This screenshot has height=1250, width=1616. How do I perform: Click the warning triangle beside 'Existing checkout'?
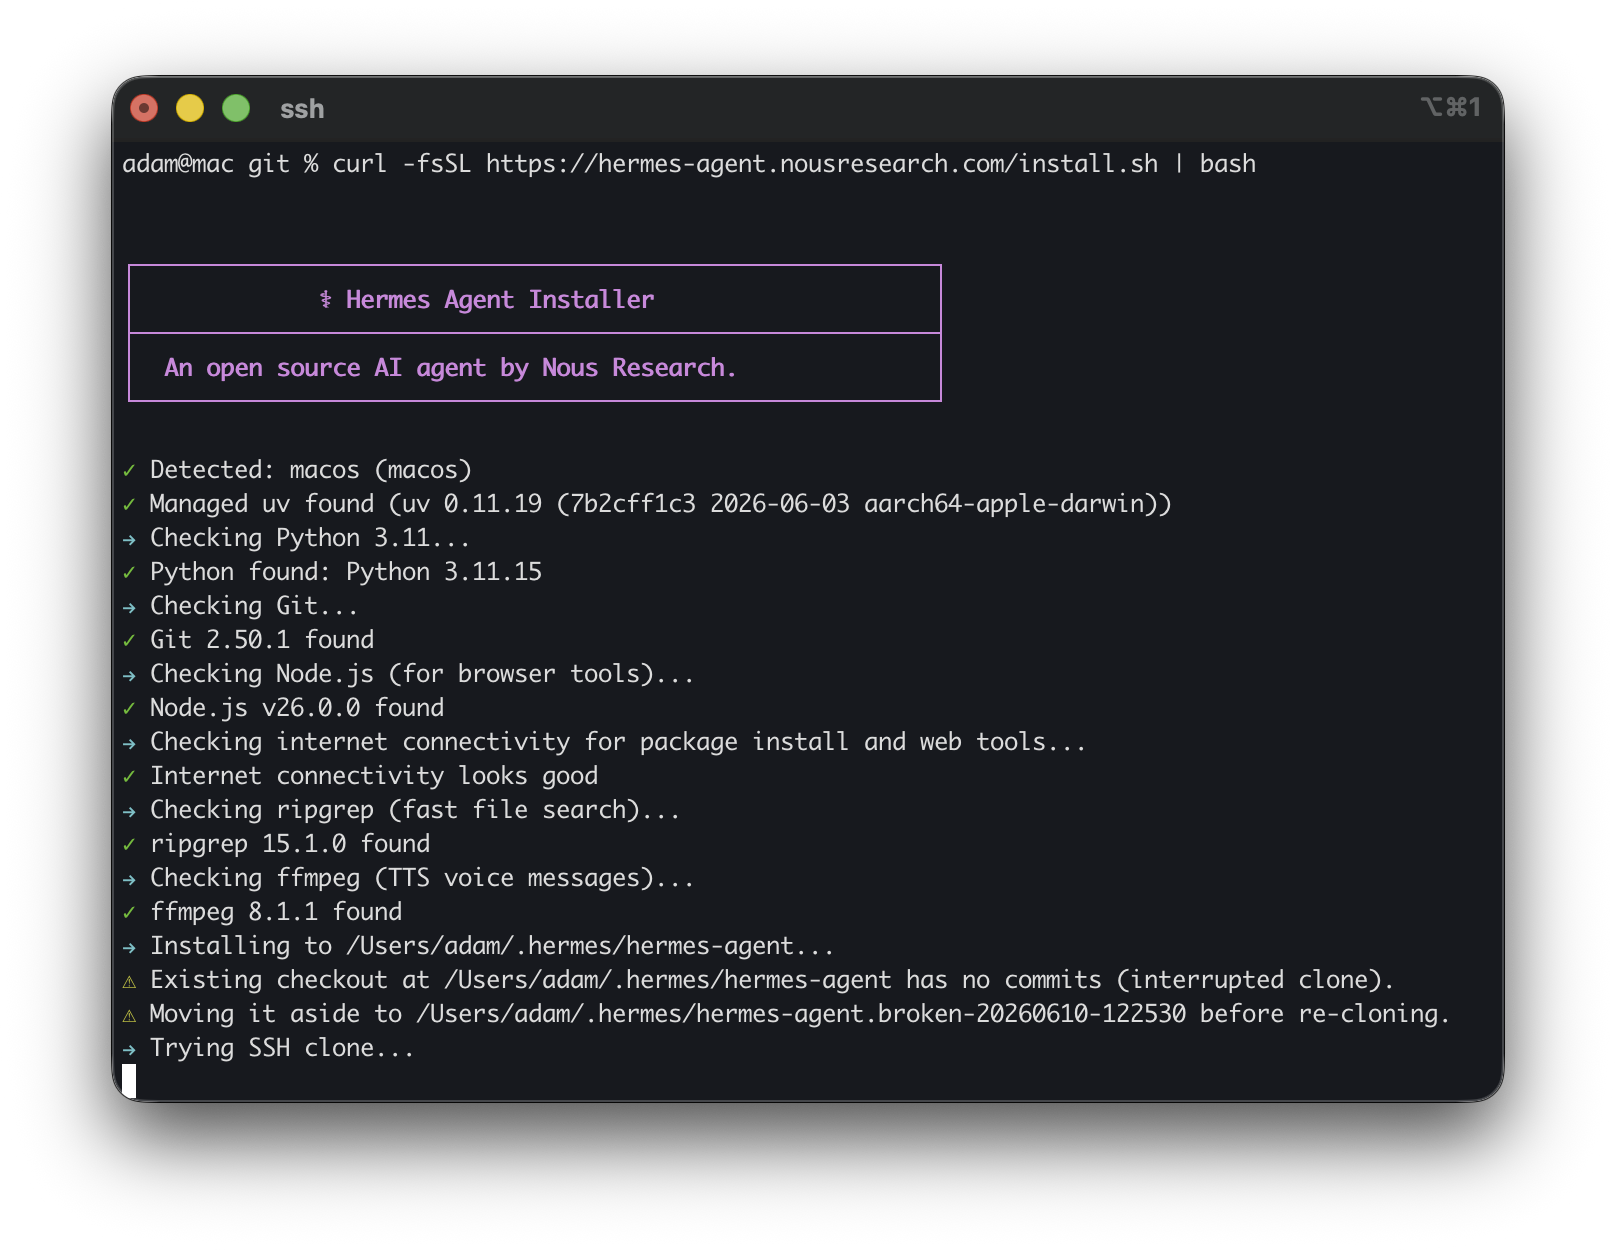tap(129, 981)
